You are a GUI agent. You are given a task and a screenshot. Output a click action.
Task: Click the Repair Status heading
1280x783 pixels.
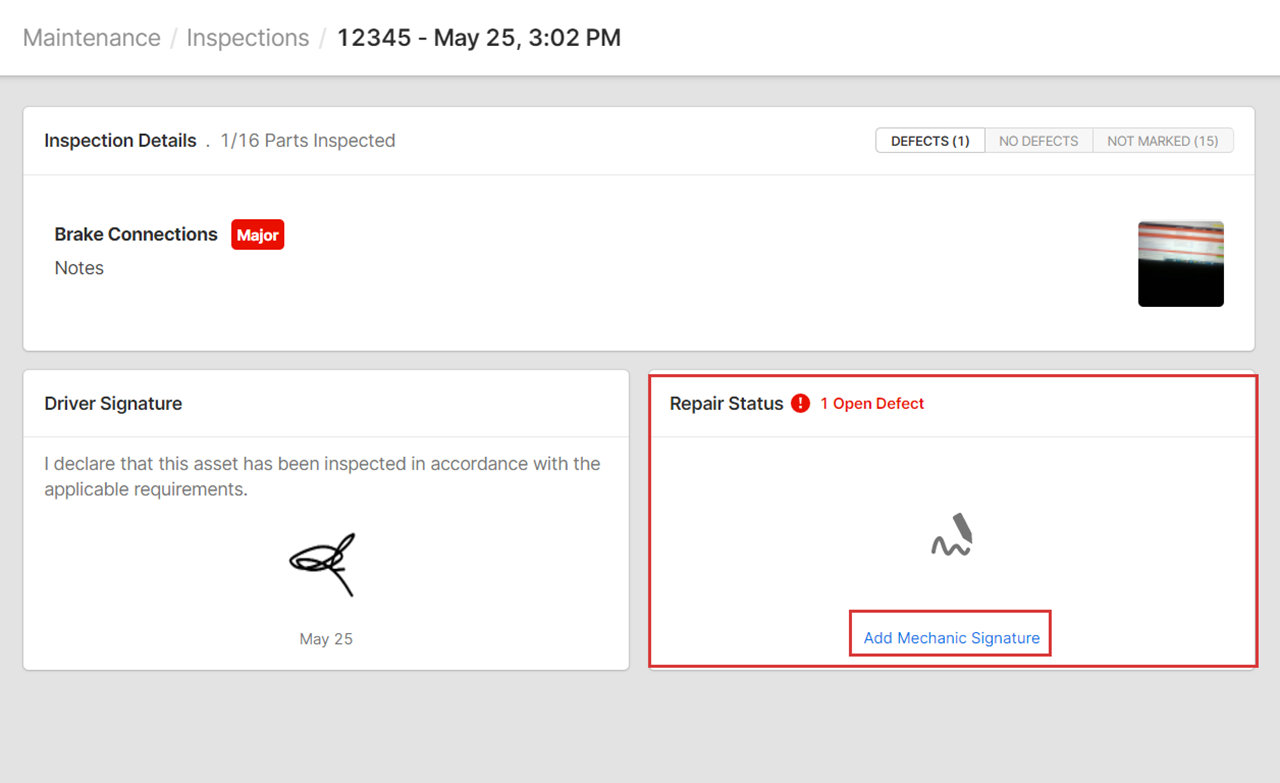(x=727, y=404)
